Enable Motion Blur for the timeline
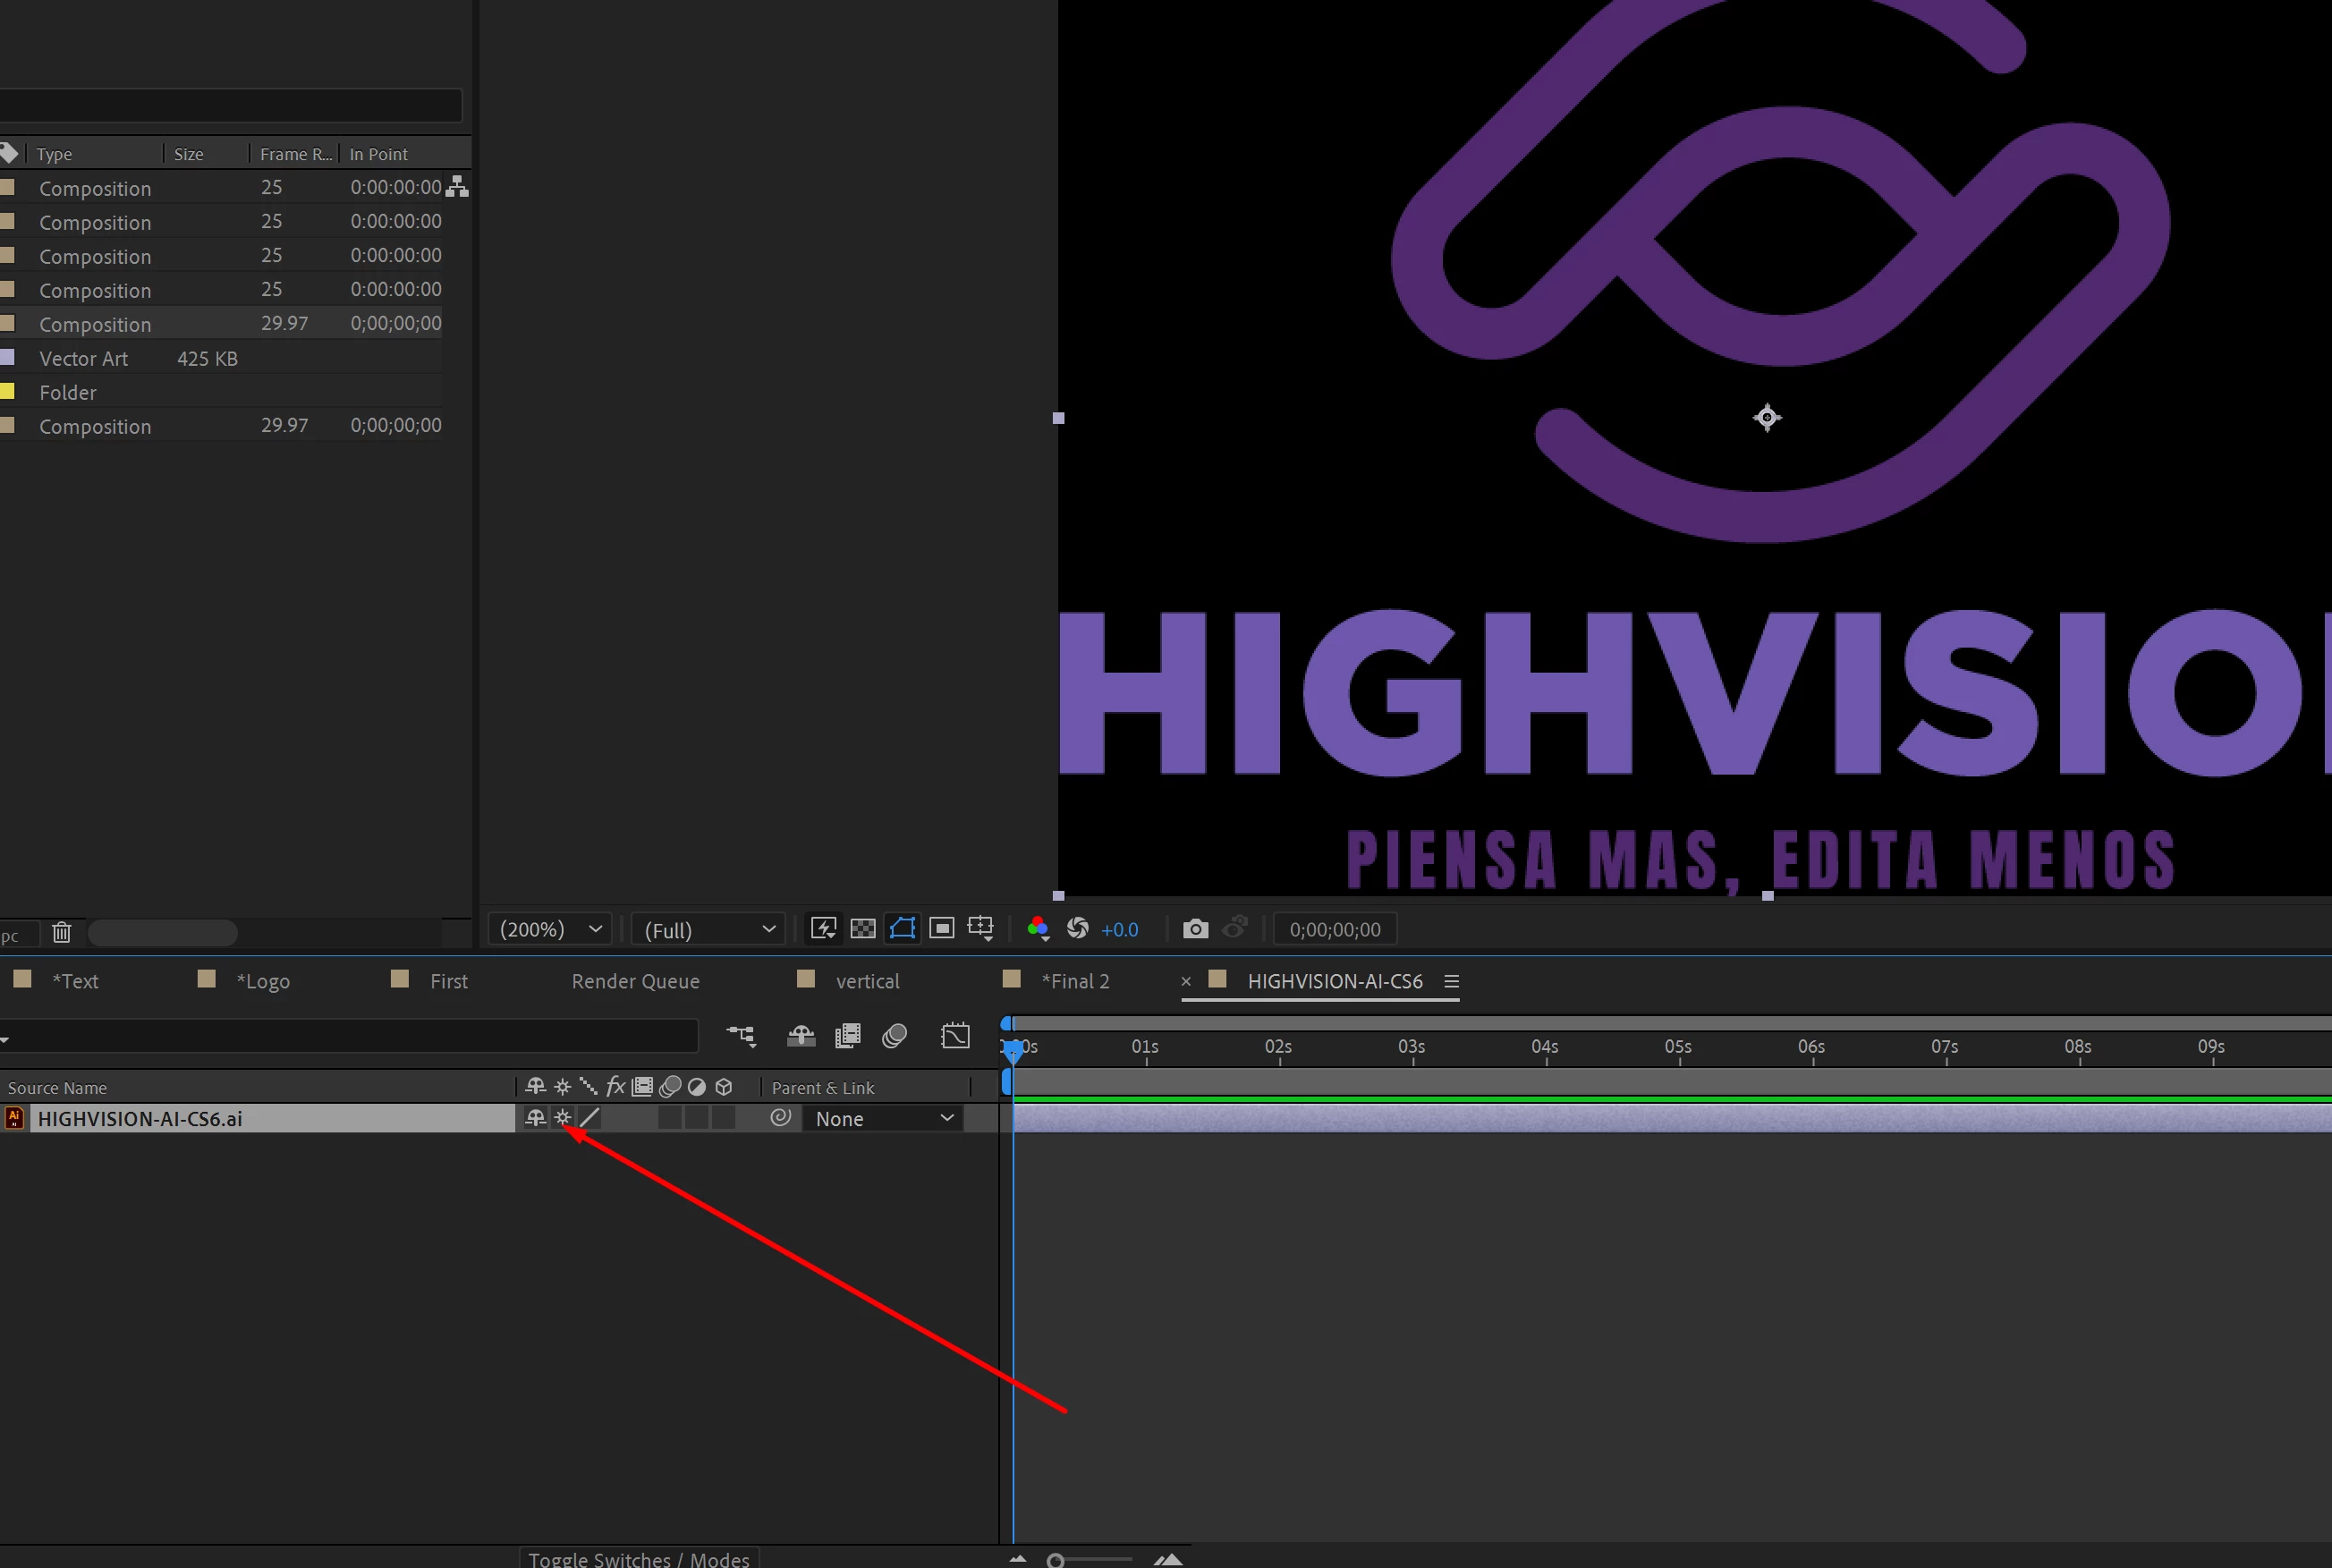Viewport: 2332px width, 1568px height. [x=895, y=1036]
